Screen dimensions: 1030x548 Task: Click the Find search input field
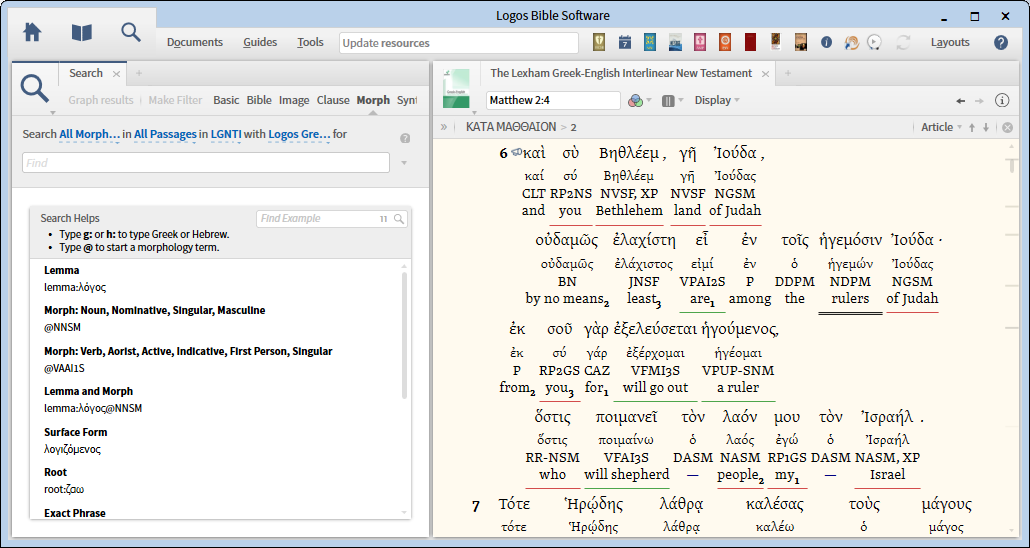(x=205, y=162)
